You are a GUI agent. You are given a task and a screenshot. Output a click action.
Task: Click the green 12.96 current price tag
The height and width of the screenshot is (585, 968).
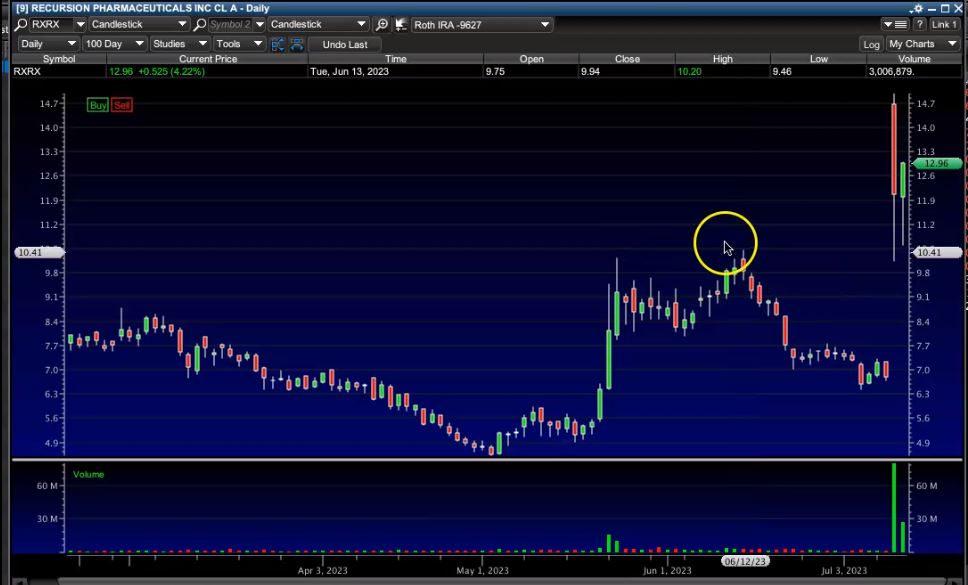click(x=937, y=164)
